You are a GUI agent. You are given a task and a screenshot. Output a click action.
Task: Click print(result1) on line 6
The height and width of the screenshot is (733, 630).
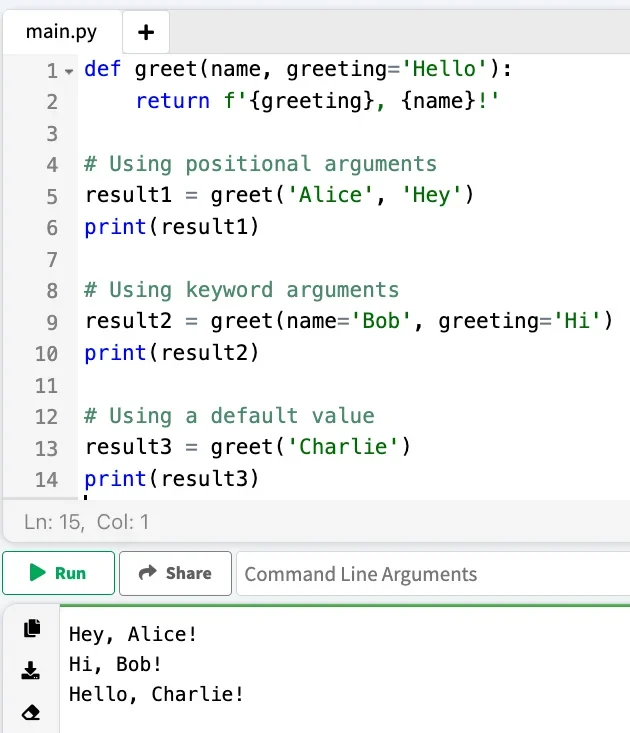pos(172,227)
